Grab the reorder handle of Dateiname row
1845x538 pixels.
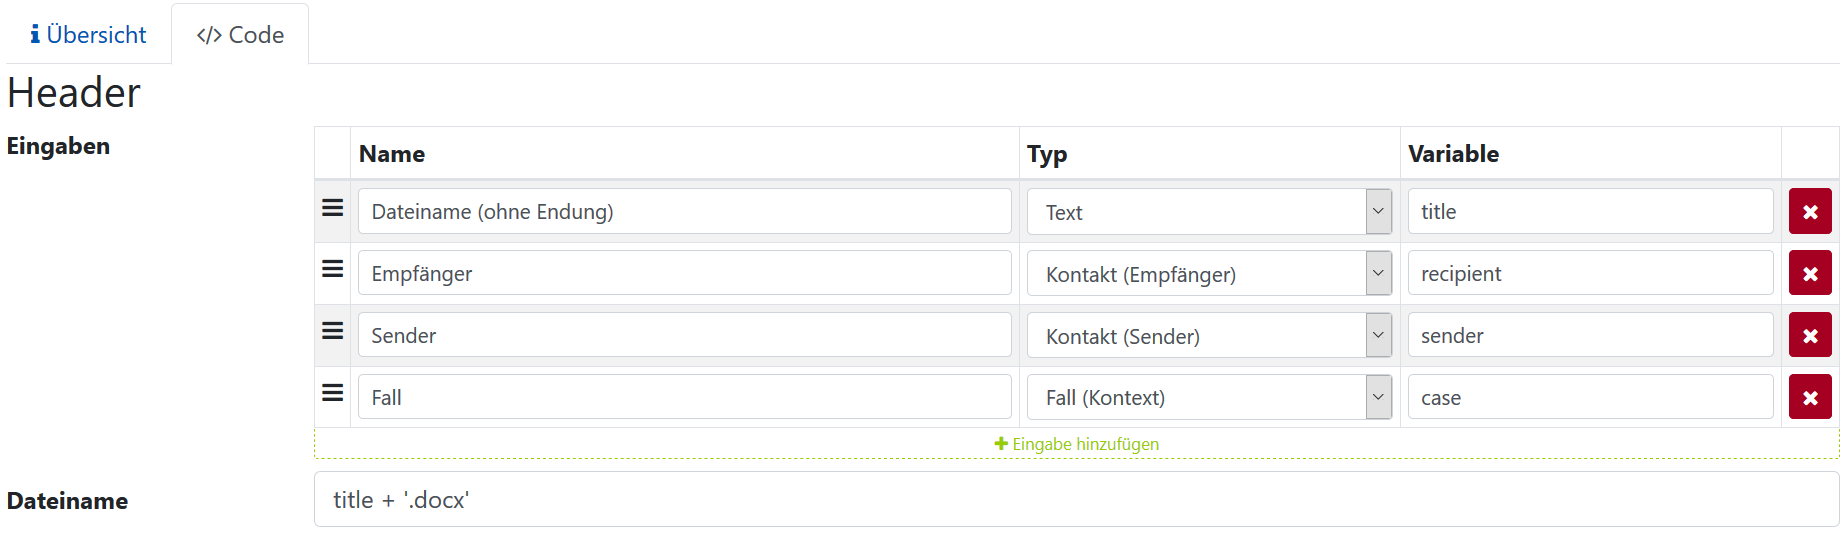pyautogui.click(x=332, y=207)
